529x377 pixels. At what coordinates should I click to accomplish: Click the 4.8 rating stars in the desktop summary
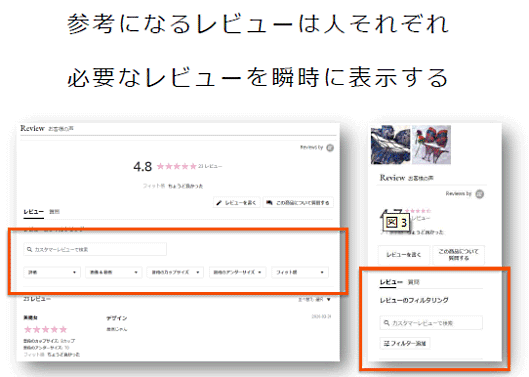[176, 166]
